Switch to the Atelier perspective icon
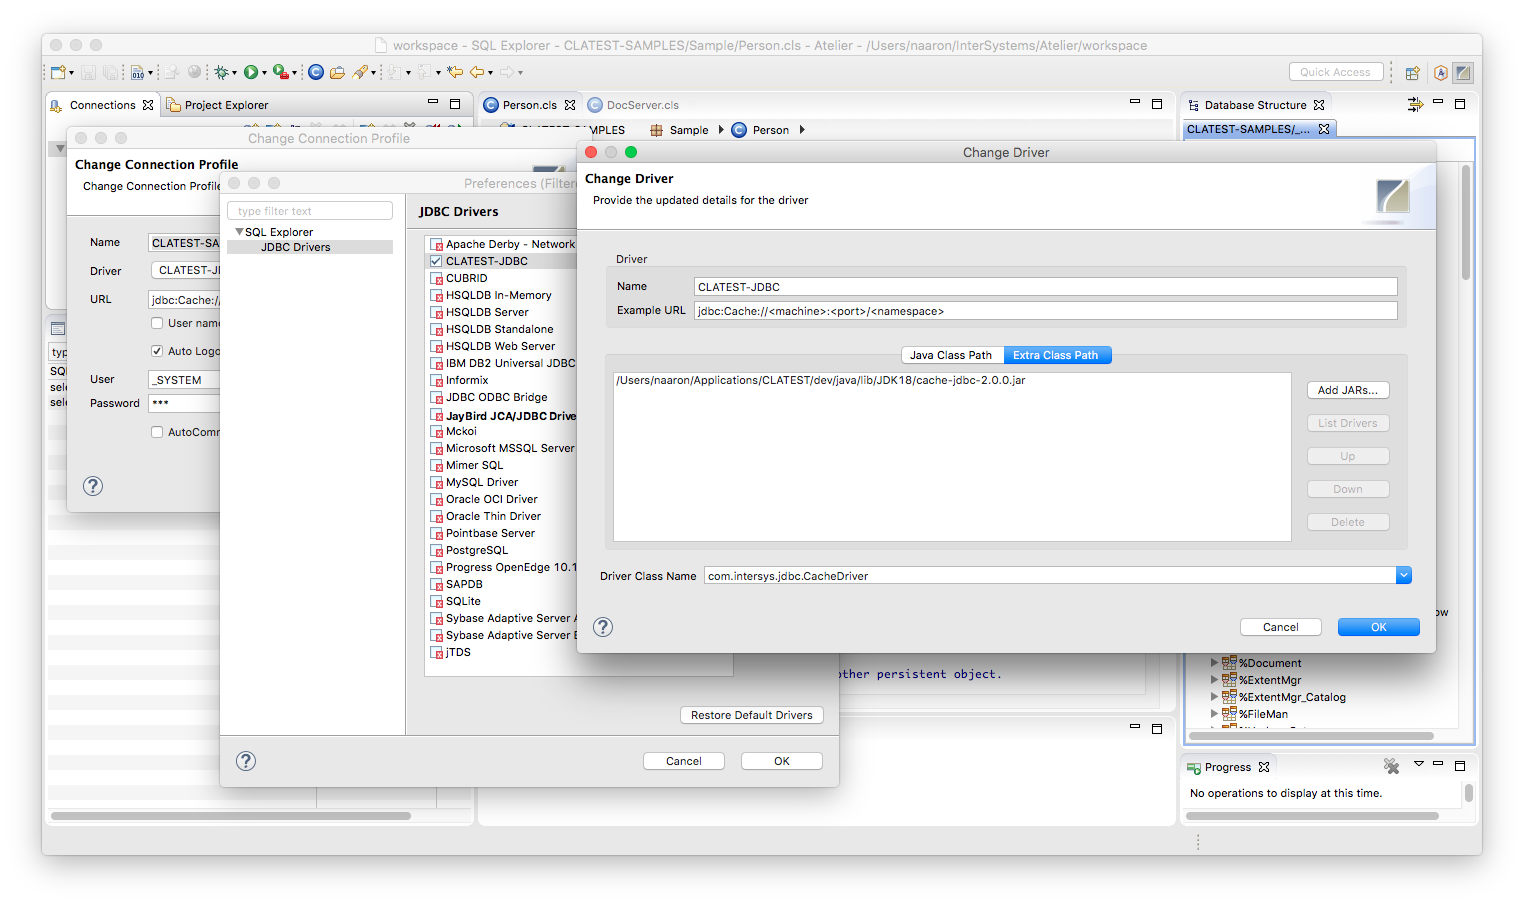 pyautogui.click(x=1441, y=72)
